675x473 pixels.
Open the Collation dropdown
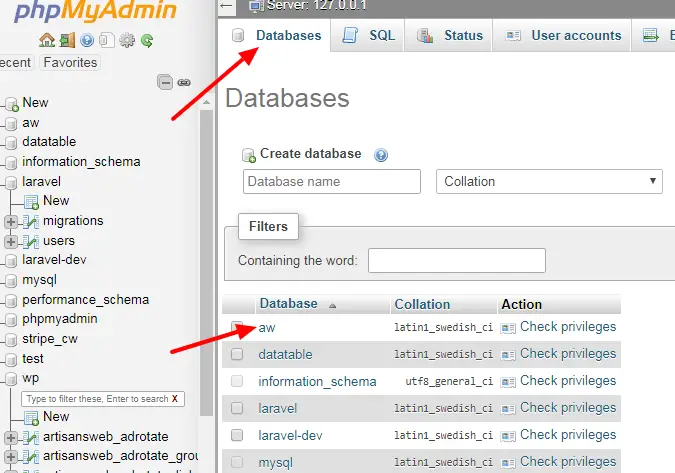[x=549, y=181]
